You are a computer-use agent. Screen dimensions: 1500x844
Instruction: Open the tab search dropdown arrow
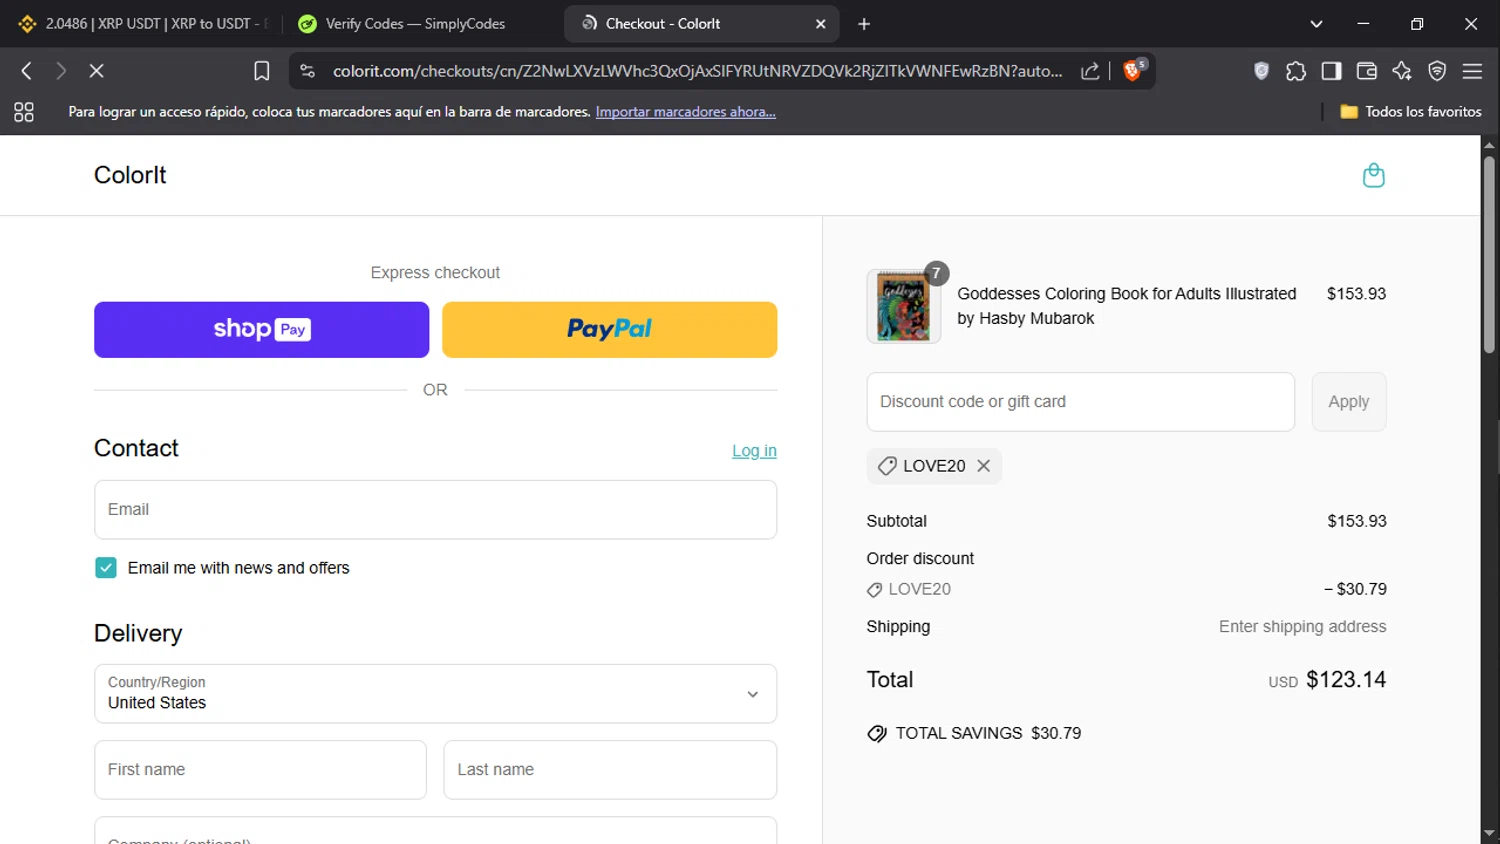click(x=1316, y=24)
